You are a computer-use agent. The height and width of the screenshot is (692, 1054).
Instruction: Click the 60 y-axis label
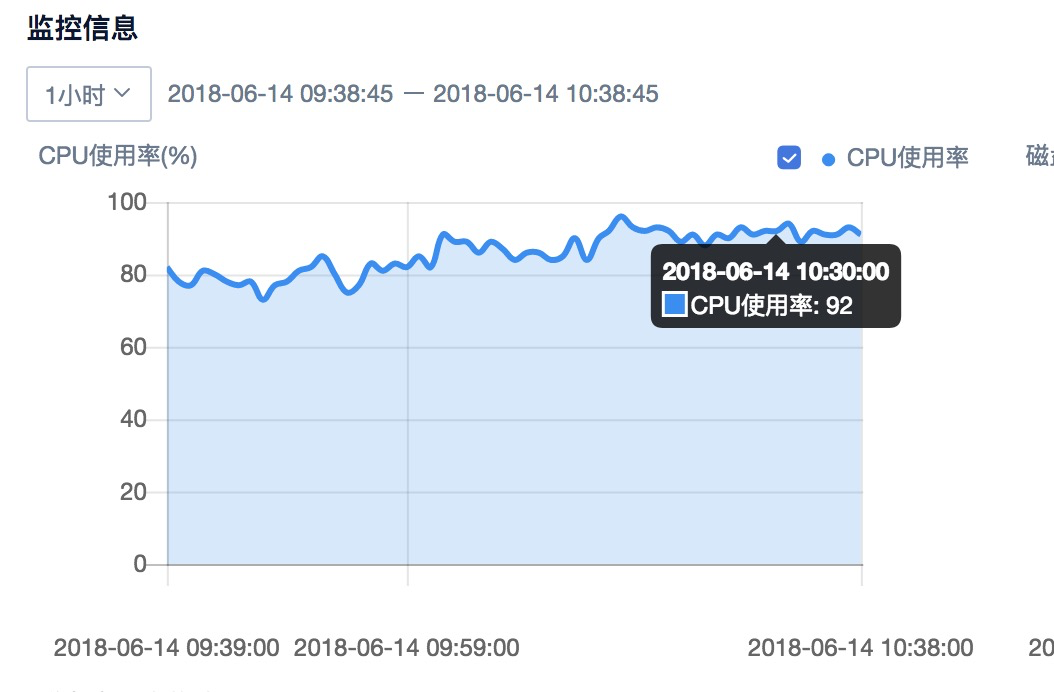[x=133, y=347]
